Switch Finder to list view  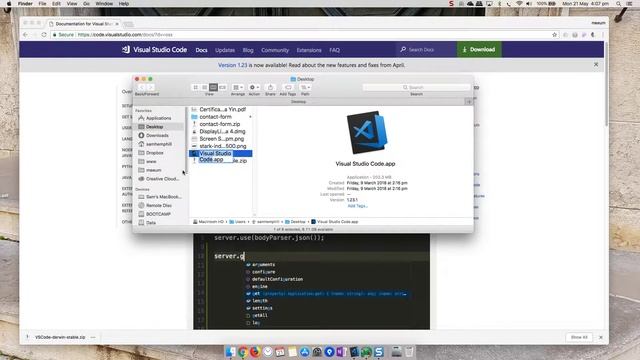204,87
